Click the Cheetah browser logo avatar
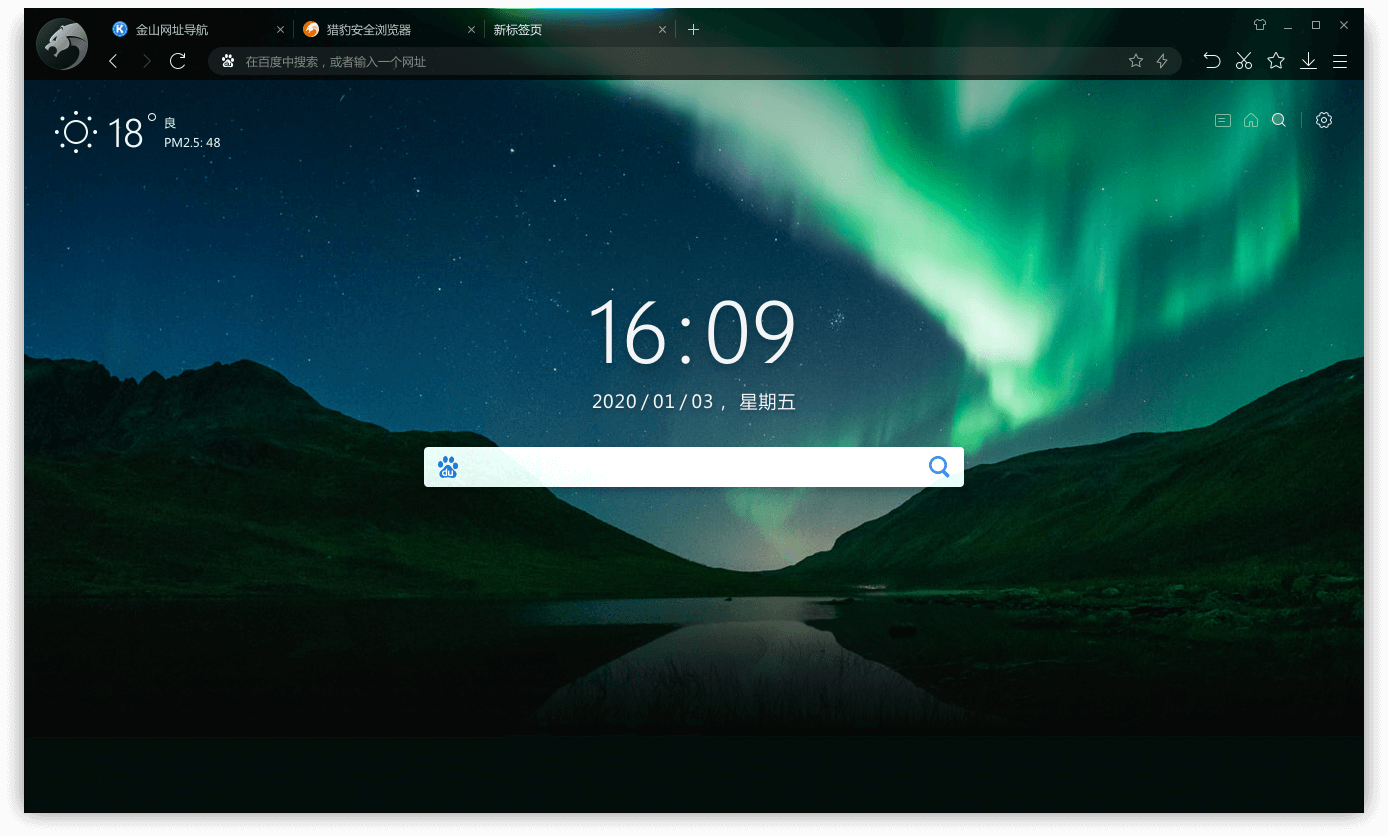1388x836 pixels. (x=62, y=44)
